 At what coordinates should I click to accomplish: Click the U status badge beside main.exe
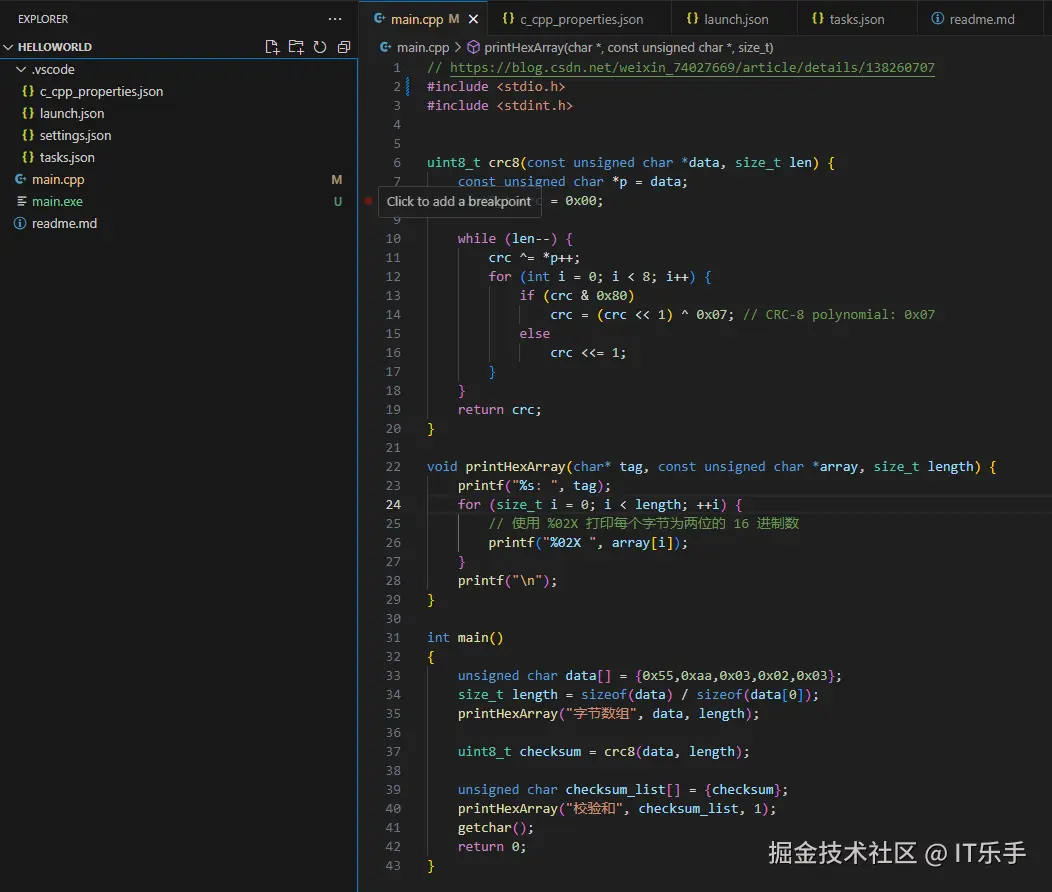click(x=337, y=201)
